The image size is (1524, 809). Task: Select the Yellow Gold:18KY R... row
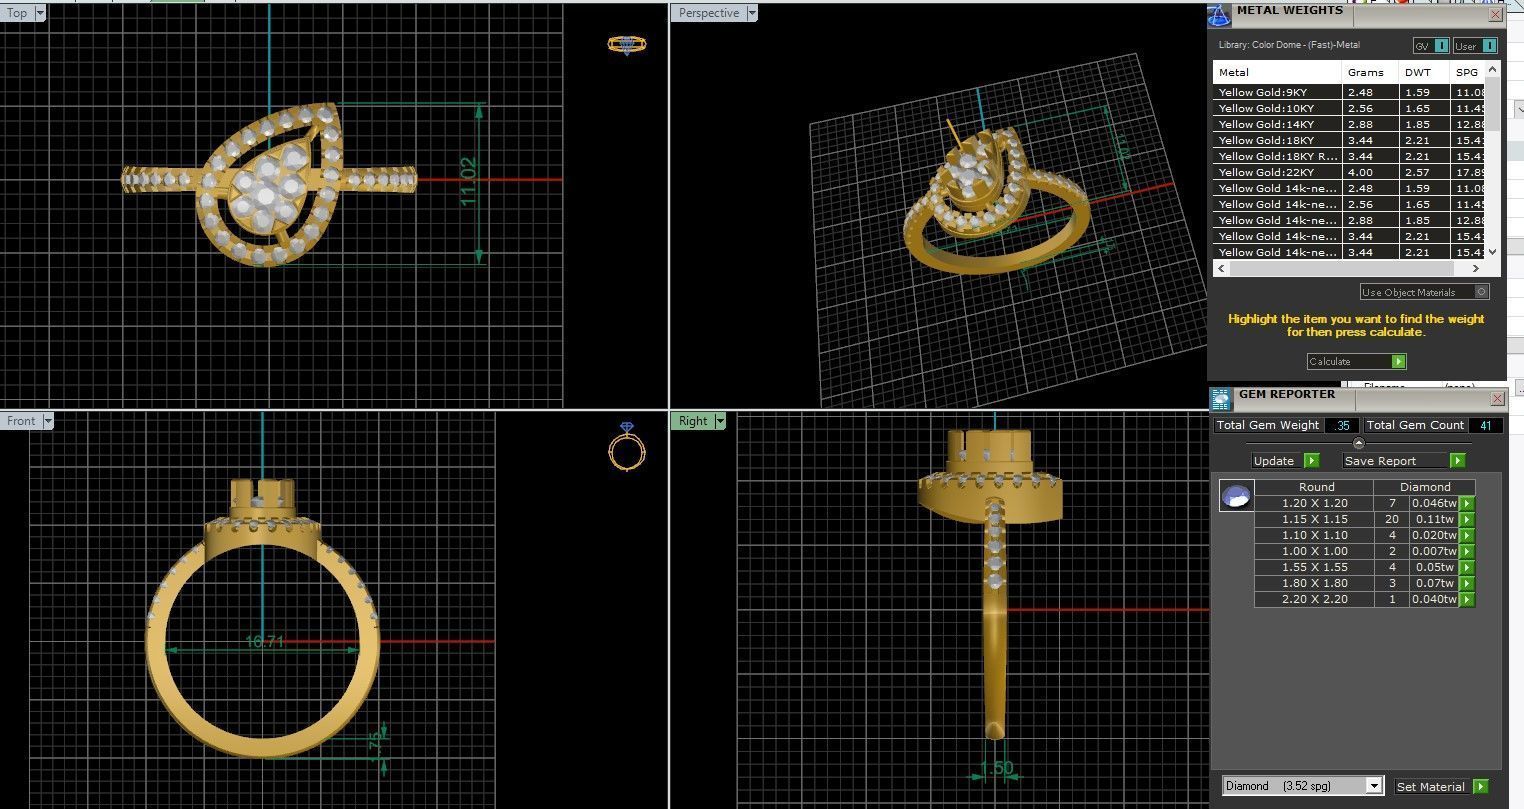1349,156
